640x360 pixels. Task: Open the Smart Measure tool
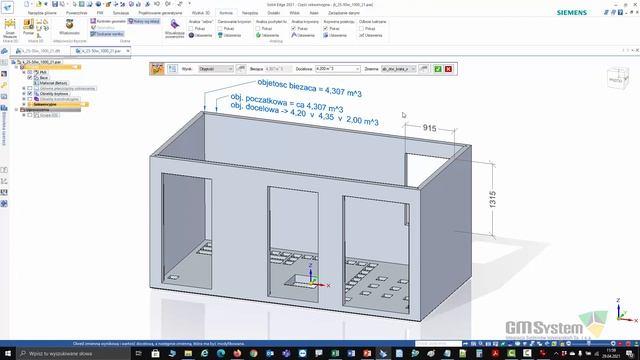(10, 29)
